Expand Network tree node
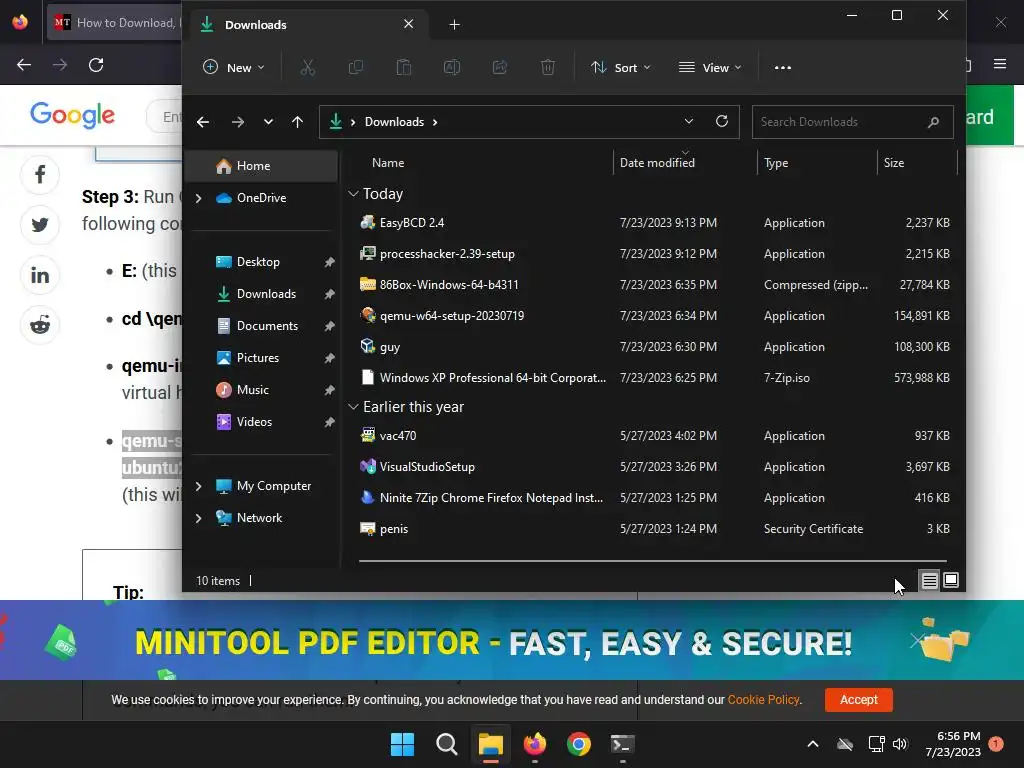The image size is (1024, 768). pyautogui.click(x=199, y=518)
